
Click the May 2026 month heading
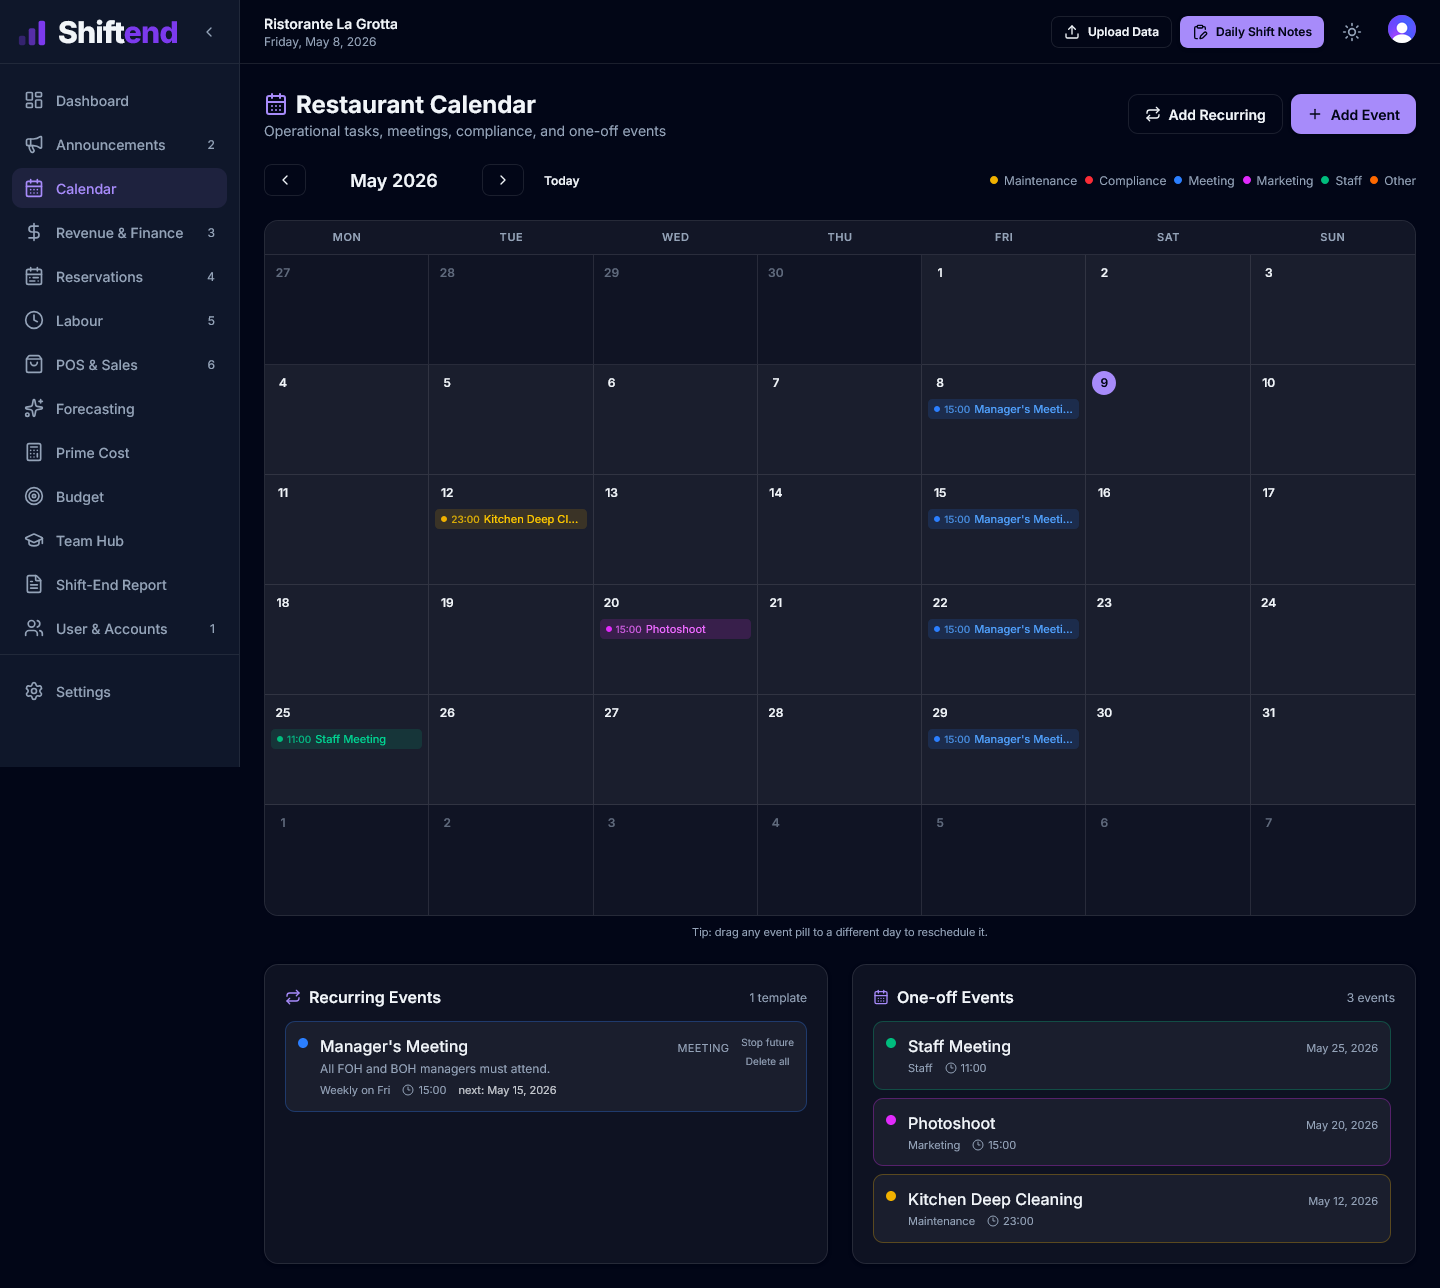click(x=394, y=180)
